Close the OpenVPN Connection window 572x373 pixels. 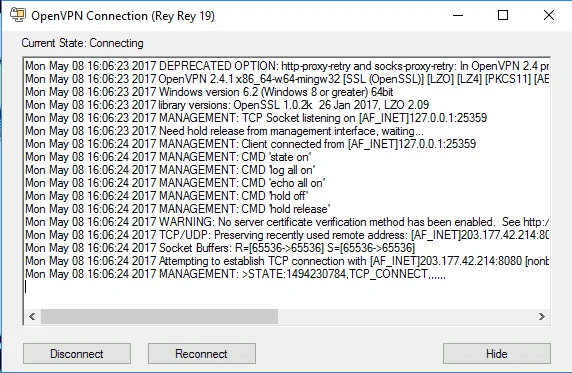click(549, 15)
